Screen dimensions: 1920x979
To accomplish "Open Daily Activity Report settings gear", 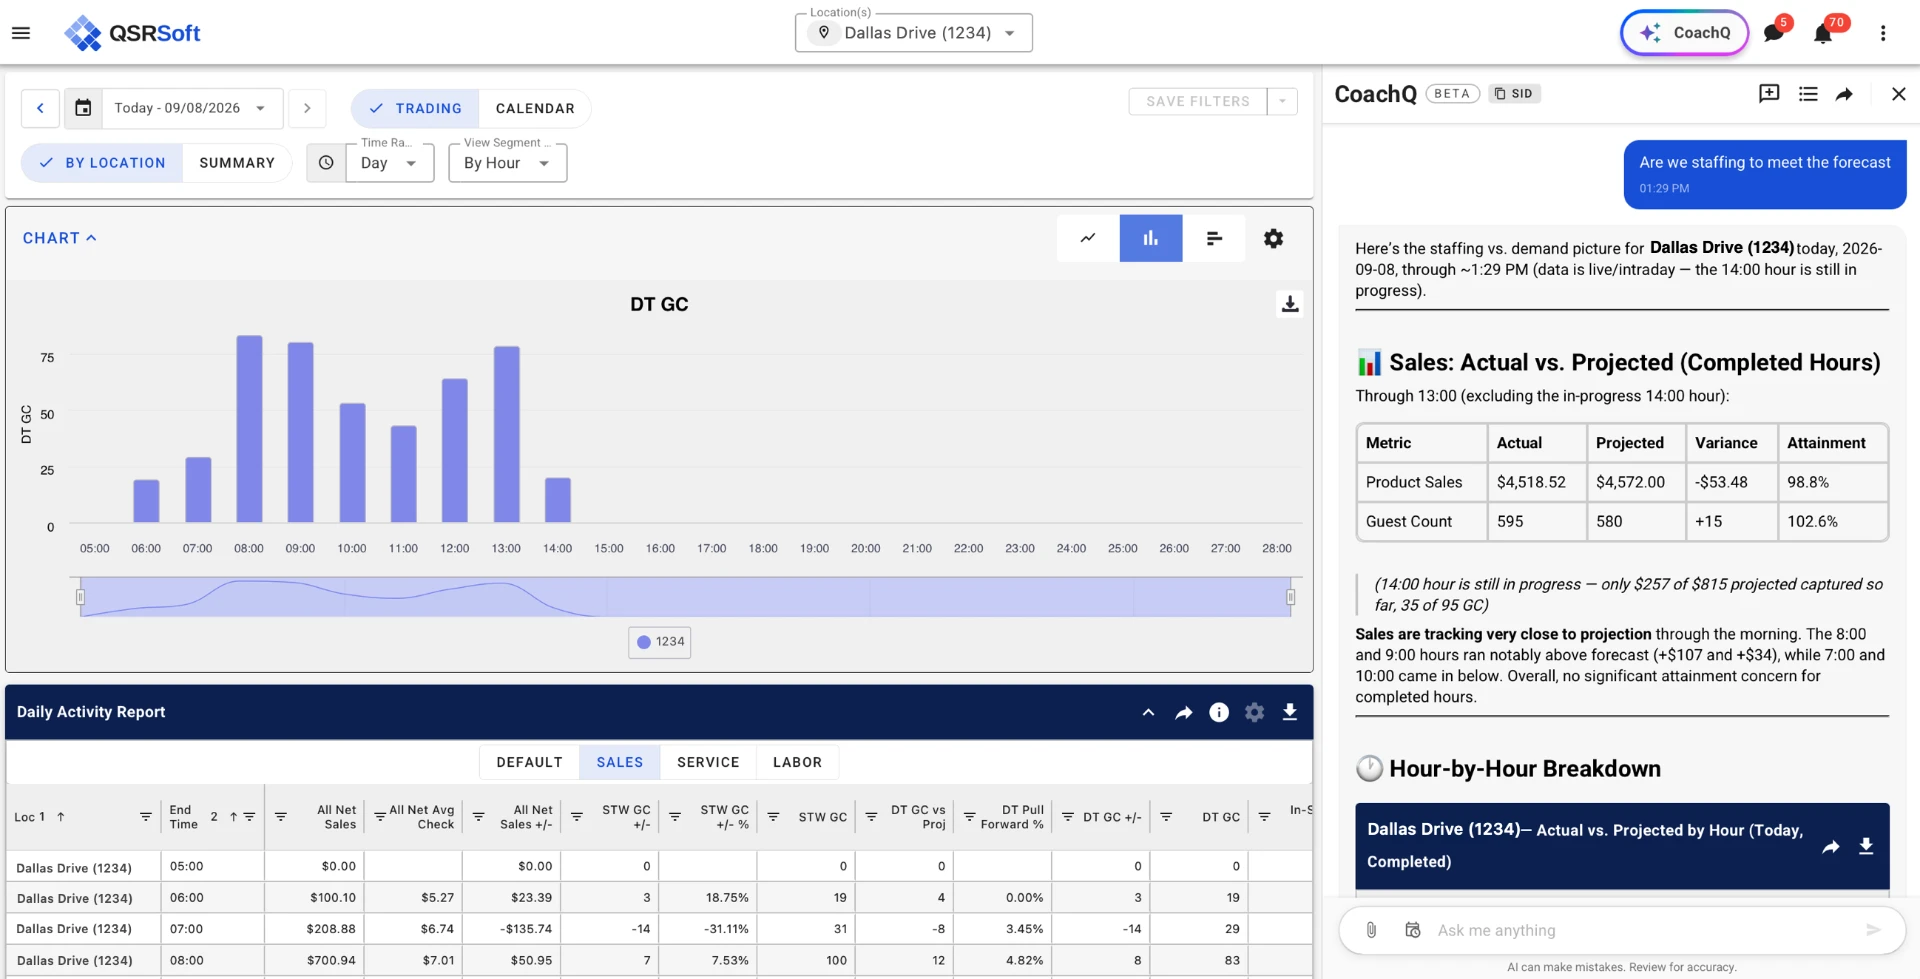I will click(x=1254, y=712).
